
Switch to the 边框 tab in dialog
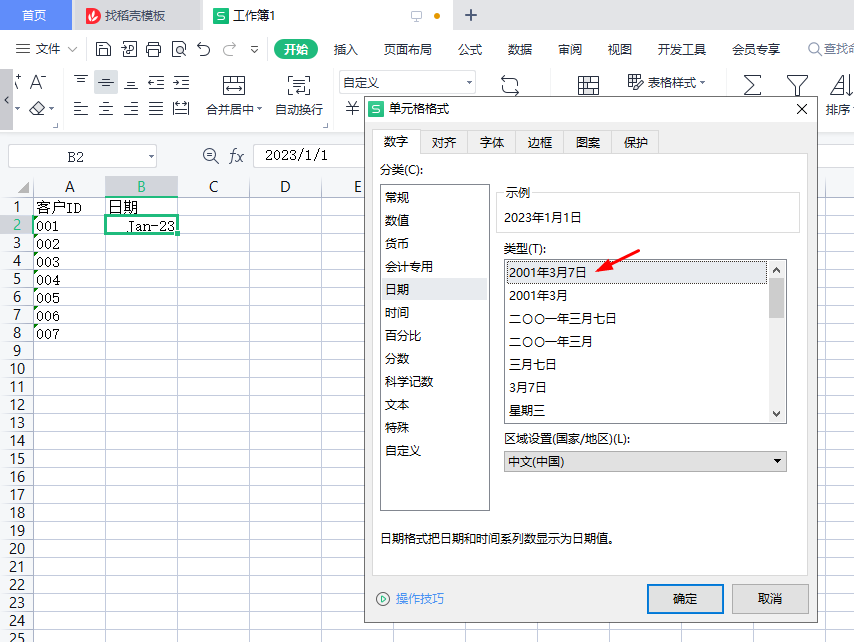click(x=540, y=143)
